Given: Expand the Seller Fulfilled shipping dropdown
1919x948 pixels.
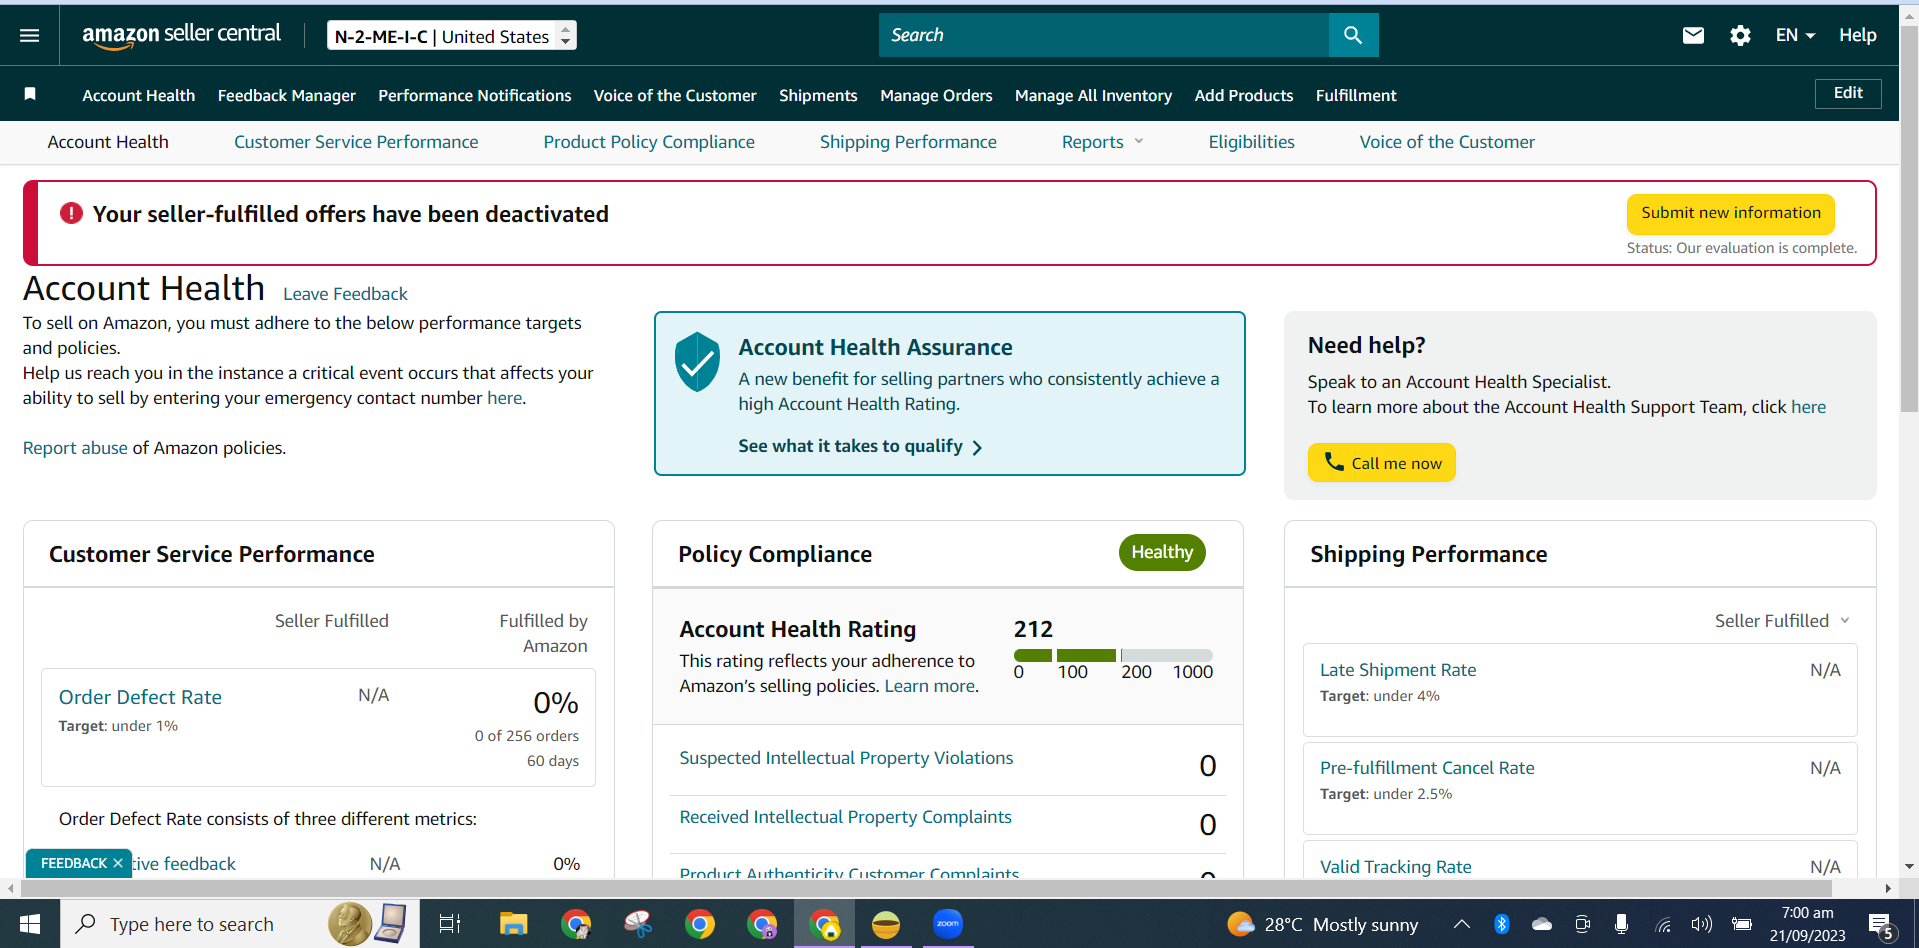Looking at the screenshot, I should [1782, 621].
